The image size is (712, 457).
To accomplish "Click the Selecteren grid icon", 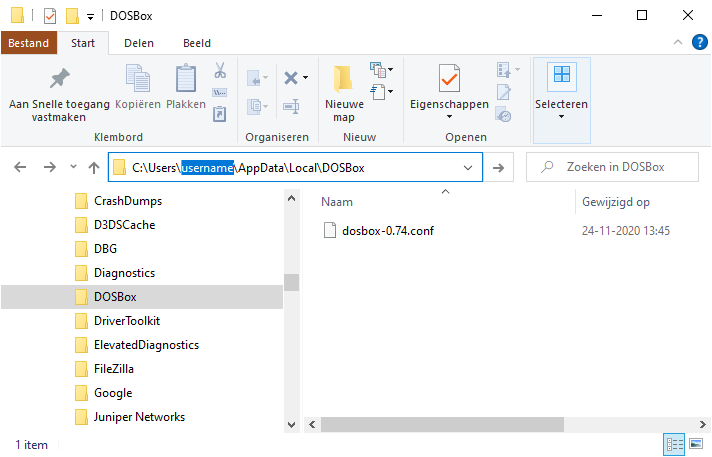I will coord(562,75).
